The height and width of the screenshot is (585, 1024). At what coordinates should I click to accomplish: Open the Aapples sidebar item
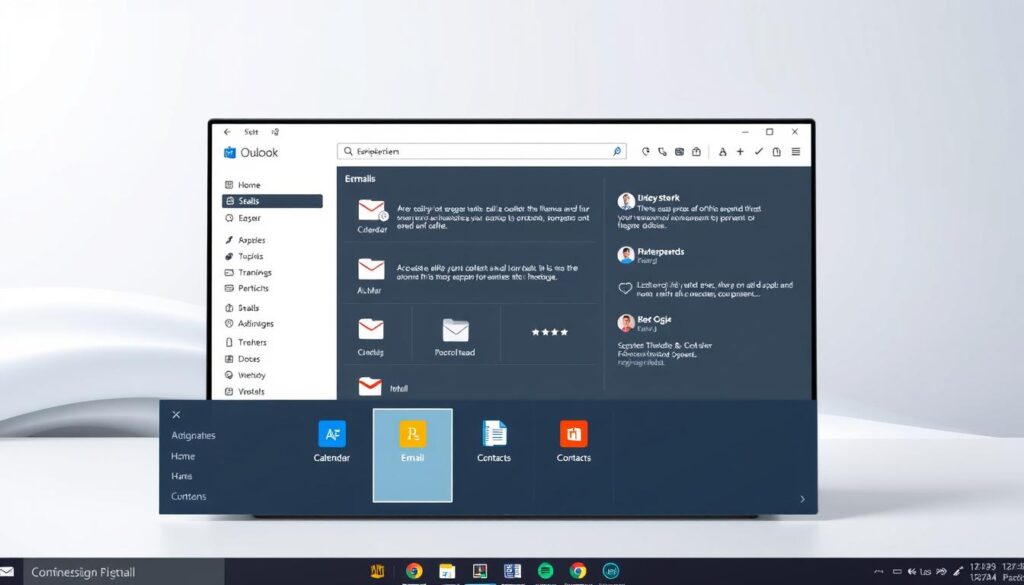coord(245,240)
